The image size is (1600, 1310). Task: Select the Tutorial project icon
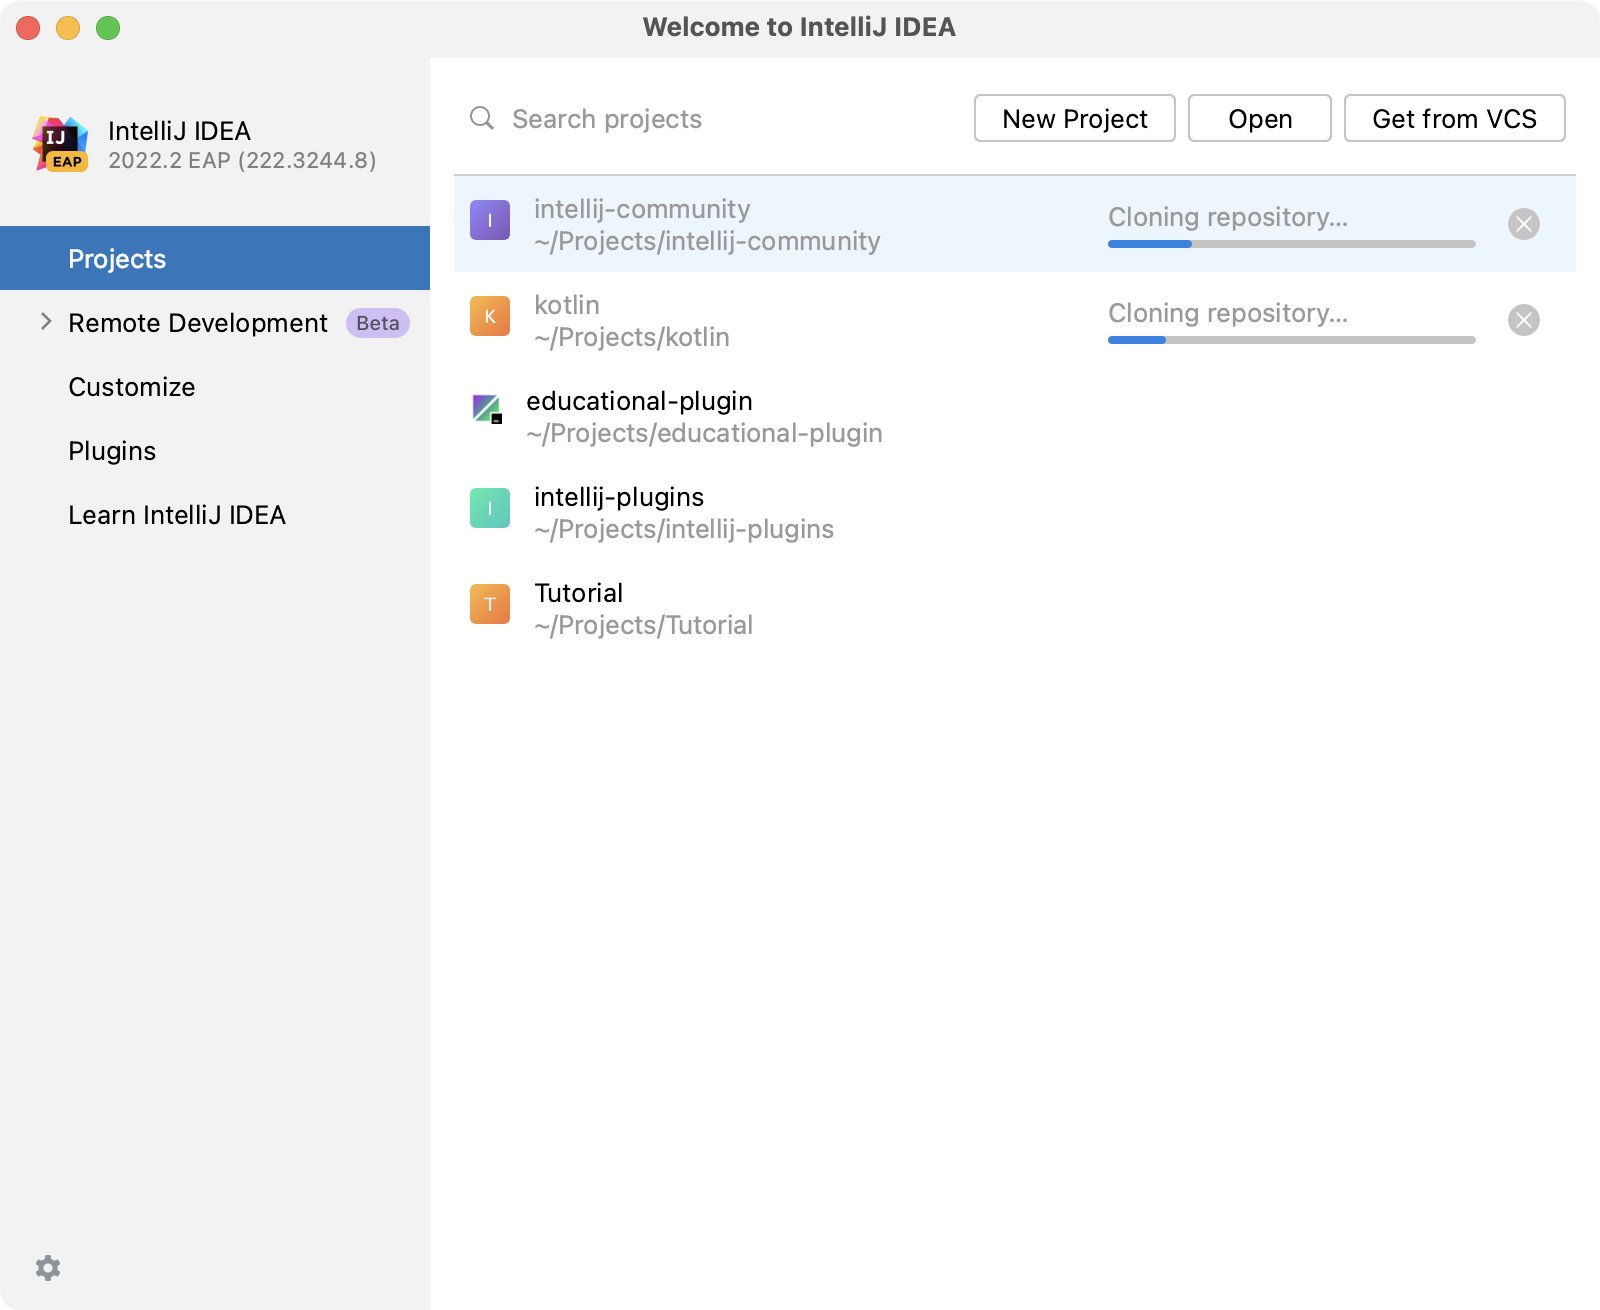point(489,604)
